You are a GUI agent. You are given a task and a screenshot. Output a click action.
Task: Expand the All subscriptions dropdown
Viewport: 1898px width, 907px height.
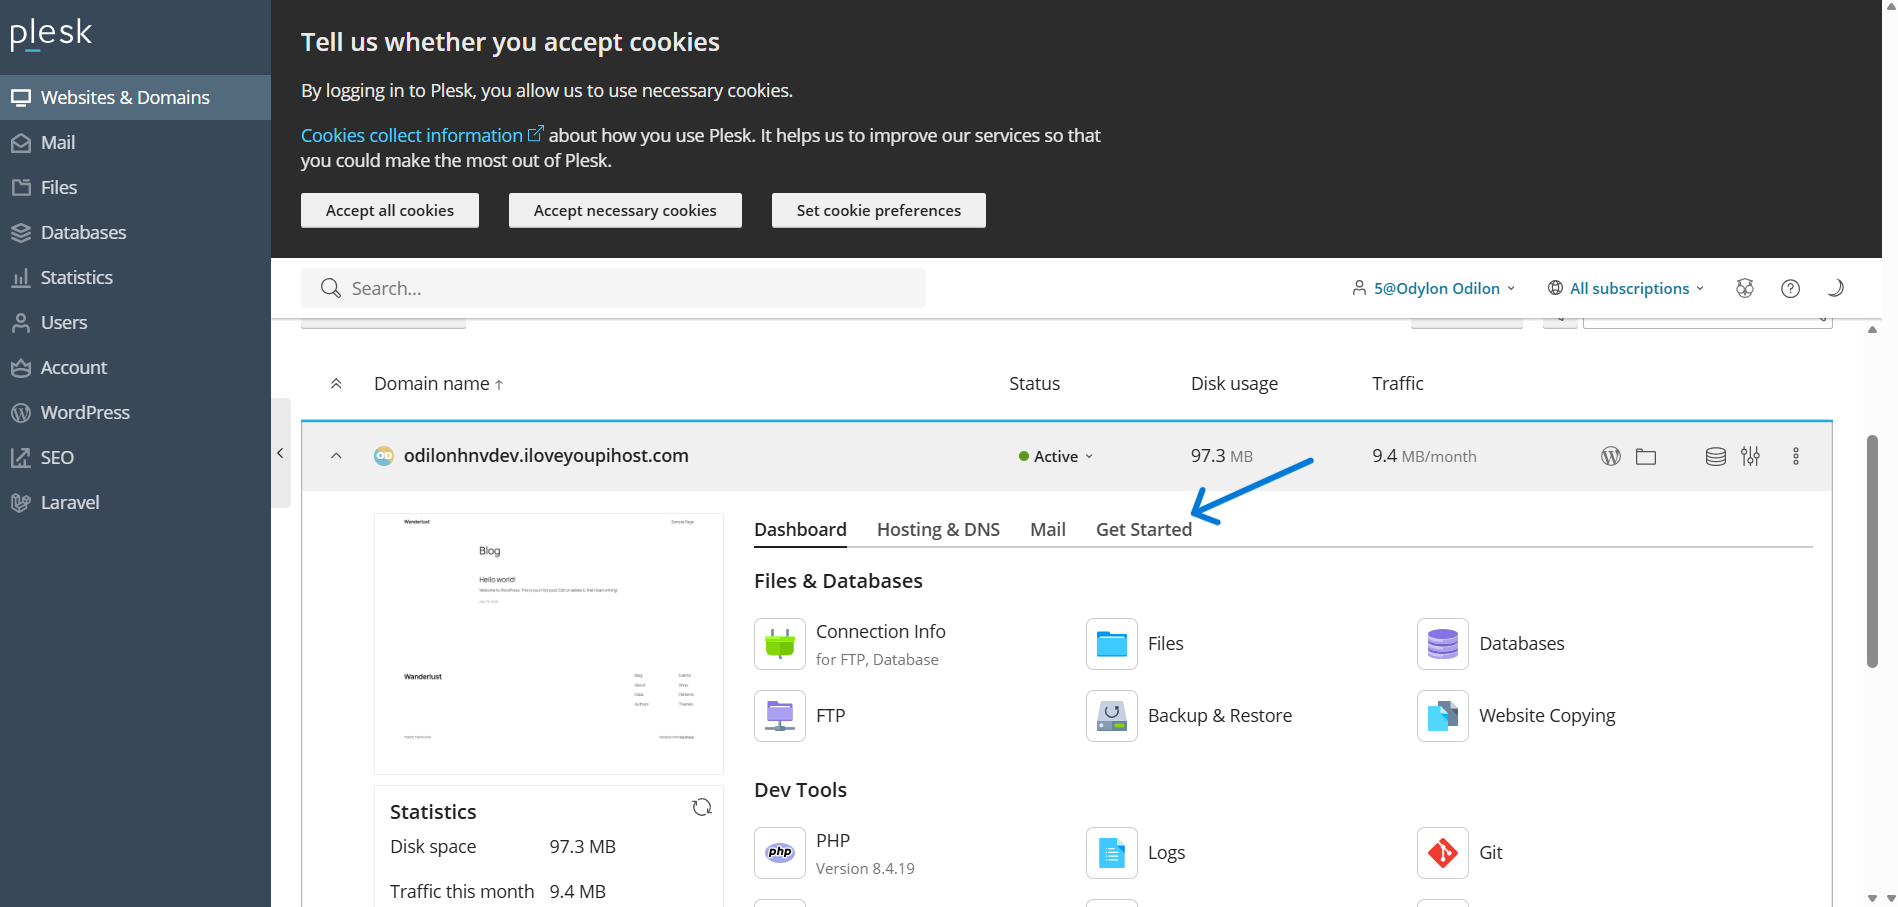click(x=1626, y=288)
